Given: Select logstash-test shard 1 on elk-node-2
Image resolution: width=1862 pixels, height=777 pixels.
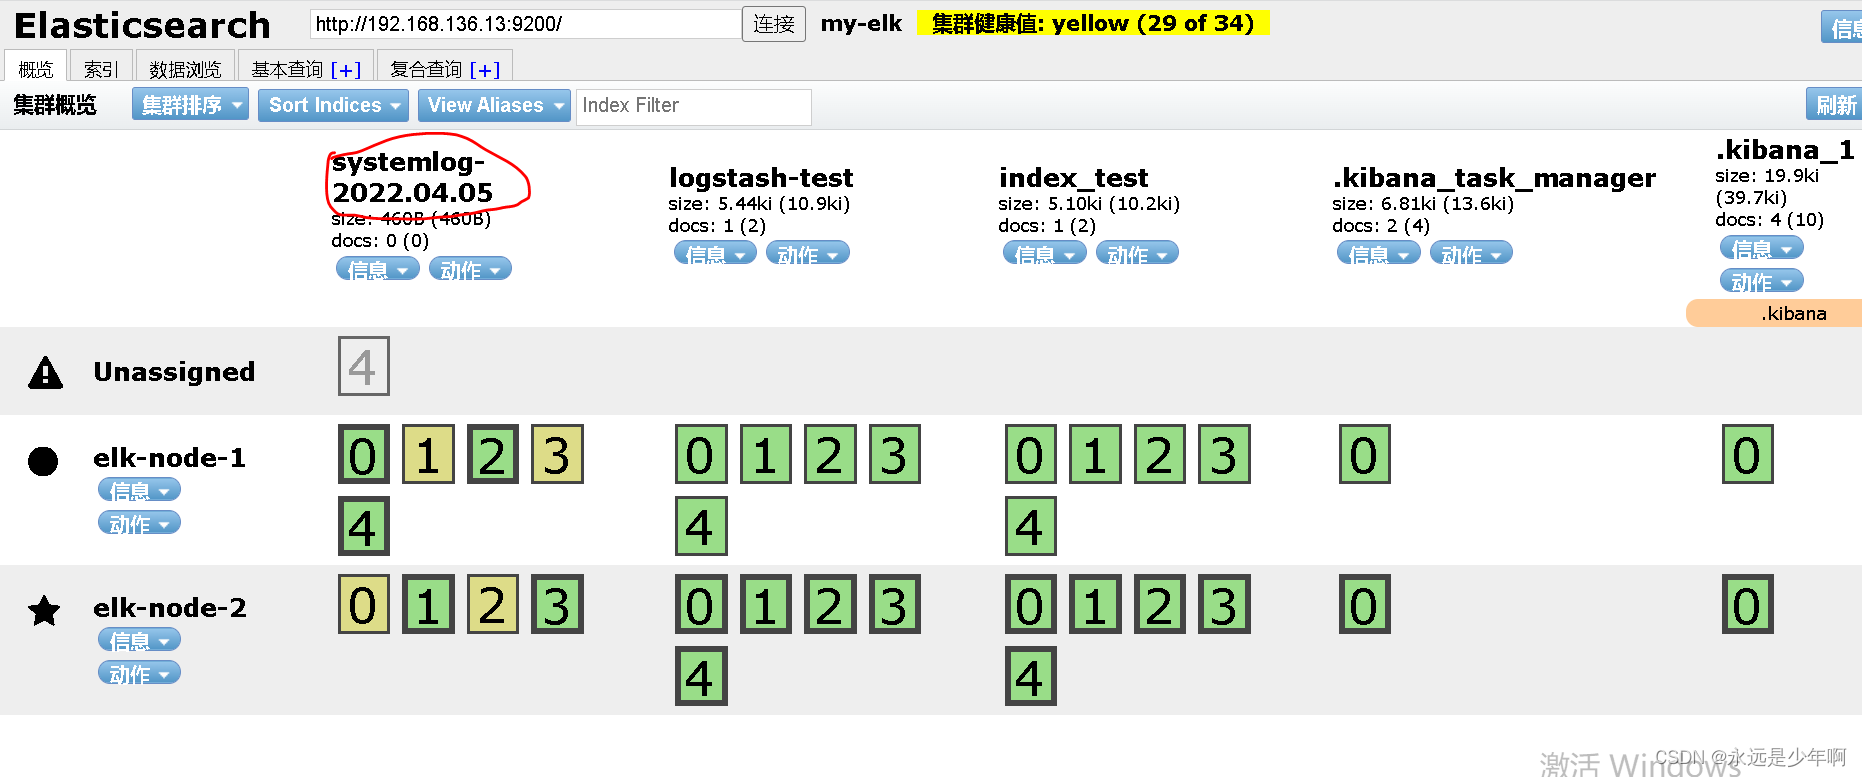Looking at the screenshot, I should pyautogui.click(x=766, y=604).
